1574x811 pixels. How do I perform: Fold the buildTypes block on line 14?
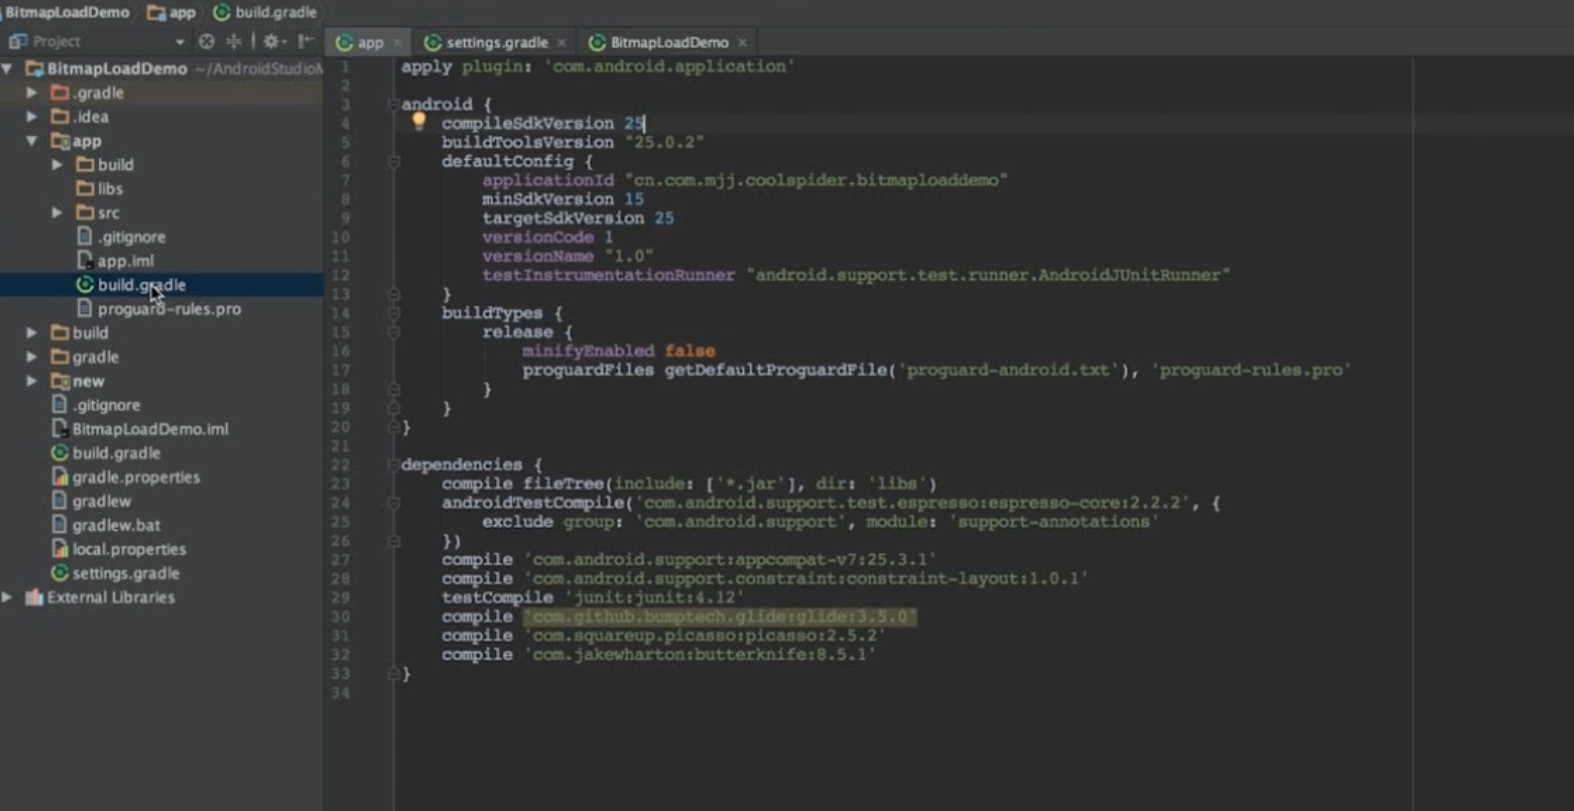coord(393,313)
